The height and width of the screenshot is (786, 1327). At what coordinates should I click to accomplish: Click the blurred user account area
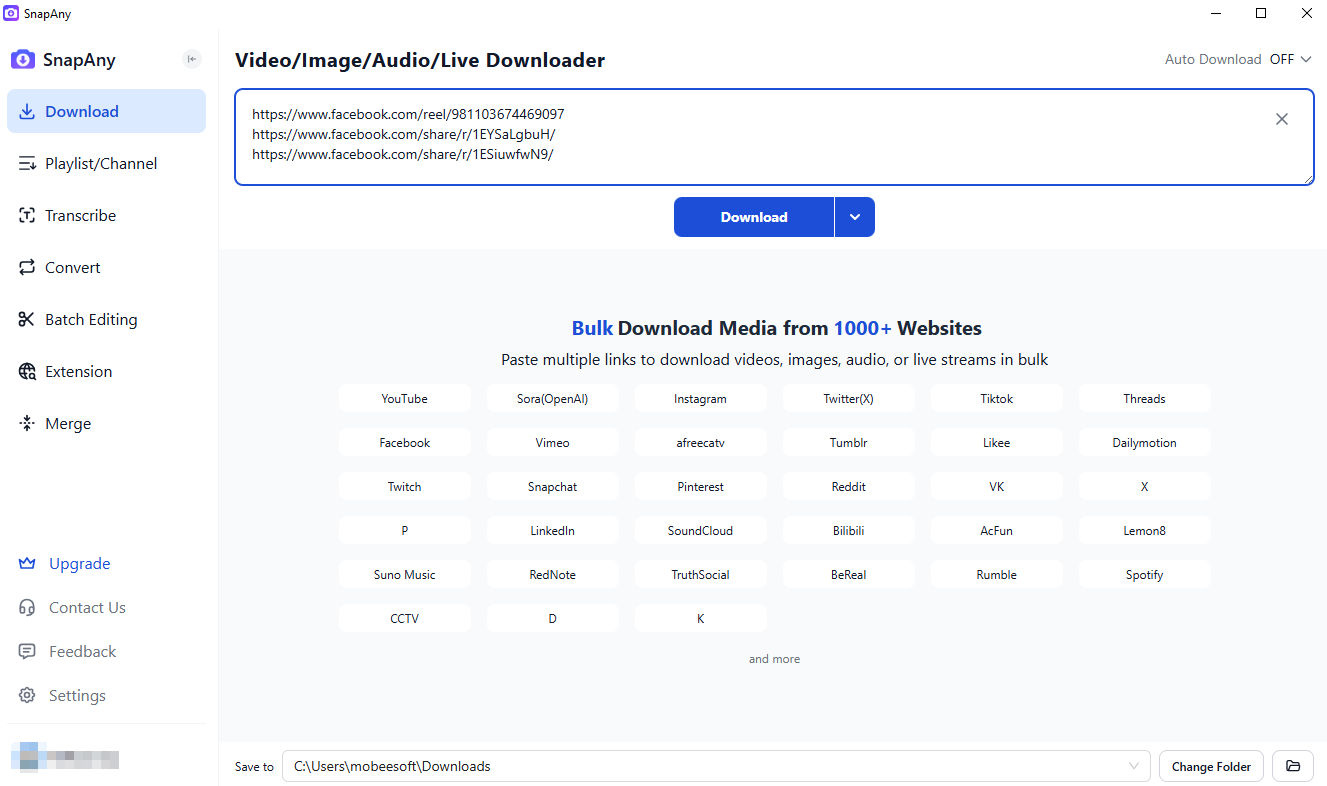tap(65, 757)
